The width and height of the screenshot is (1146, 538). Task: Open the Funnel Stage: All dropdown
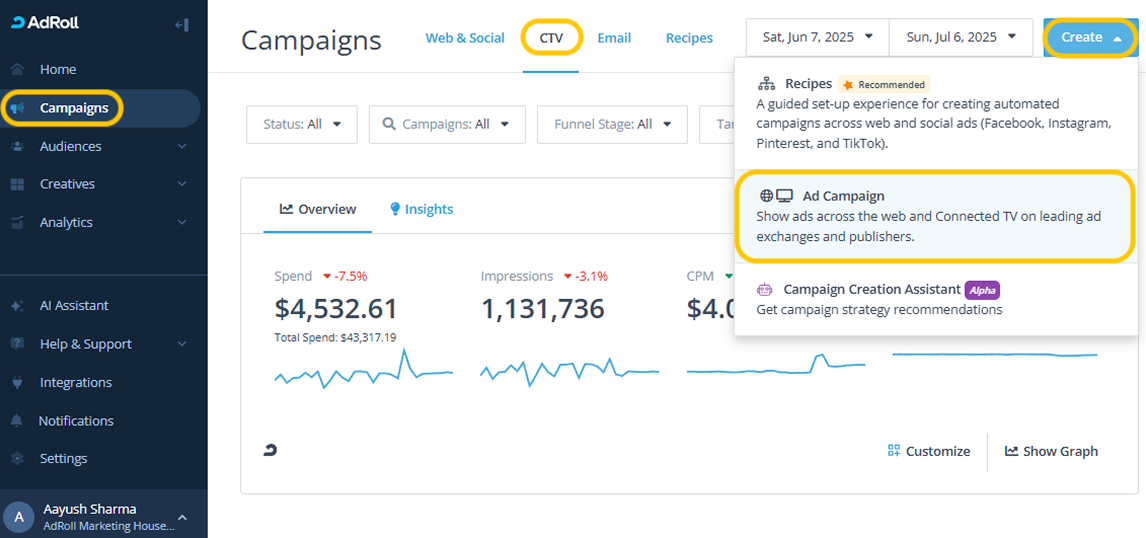click(x=612, y=125)
